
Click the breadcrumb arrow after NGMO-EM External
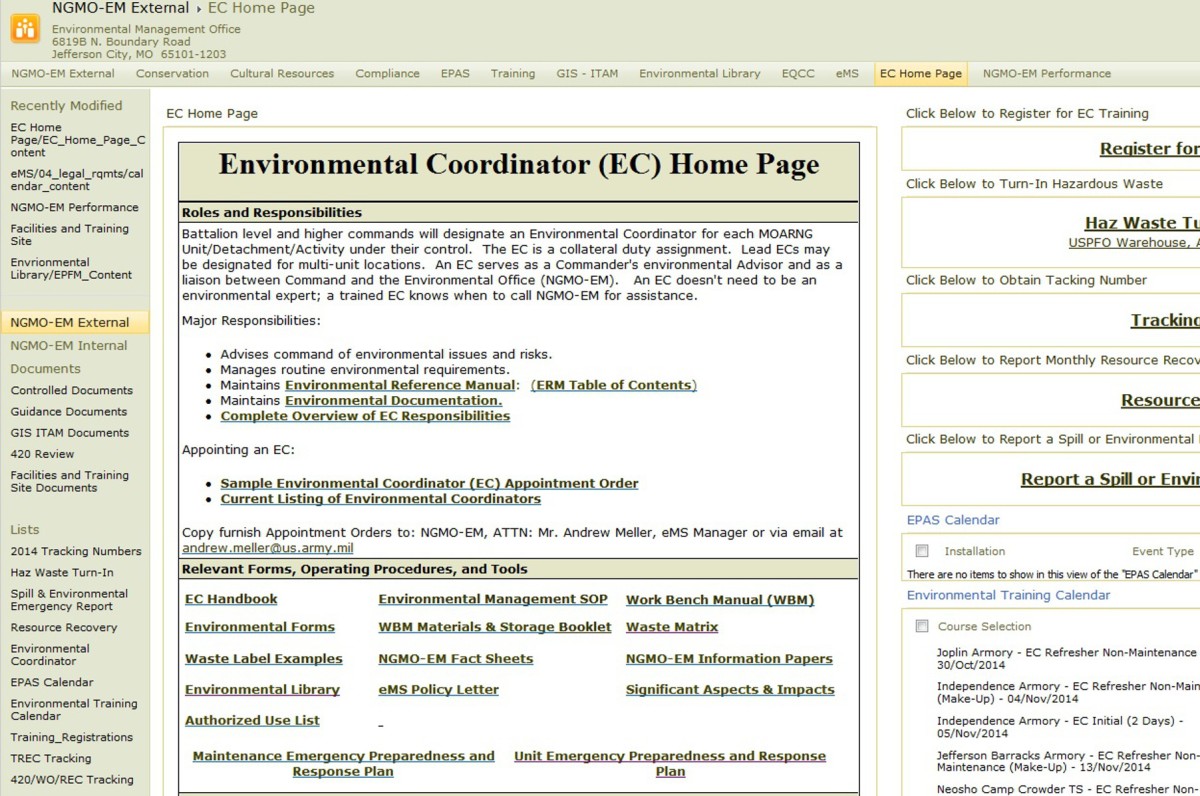click(198, 8)
